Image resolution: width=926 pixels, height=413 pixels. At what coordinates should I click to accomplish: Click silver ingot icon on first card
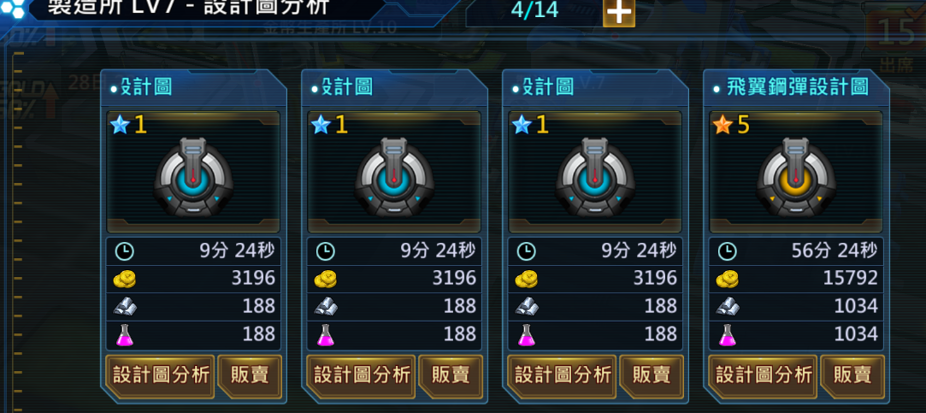(125, 306)
